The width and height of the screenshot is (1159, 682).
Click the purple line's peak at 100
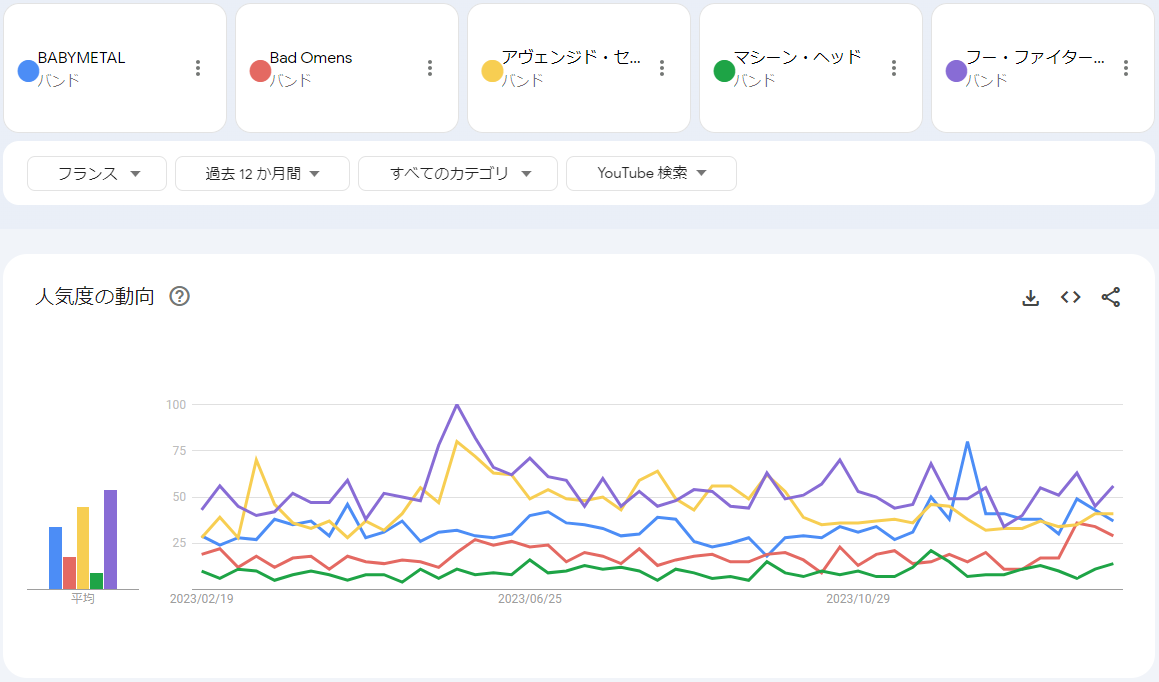[x=458, y=405]
